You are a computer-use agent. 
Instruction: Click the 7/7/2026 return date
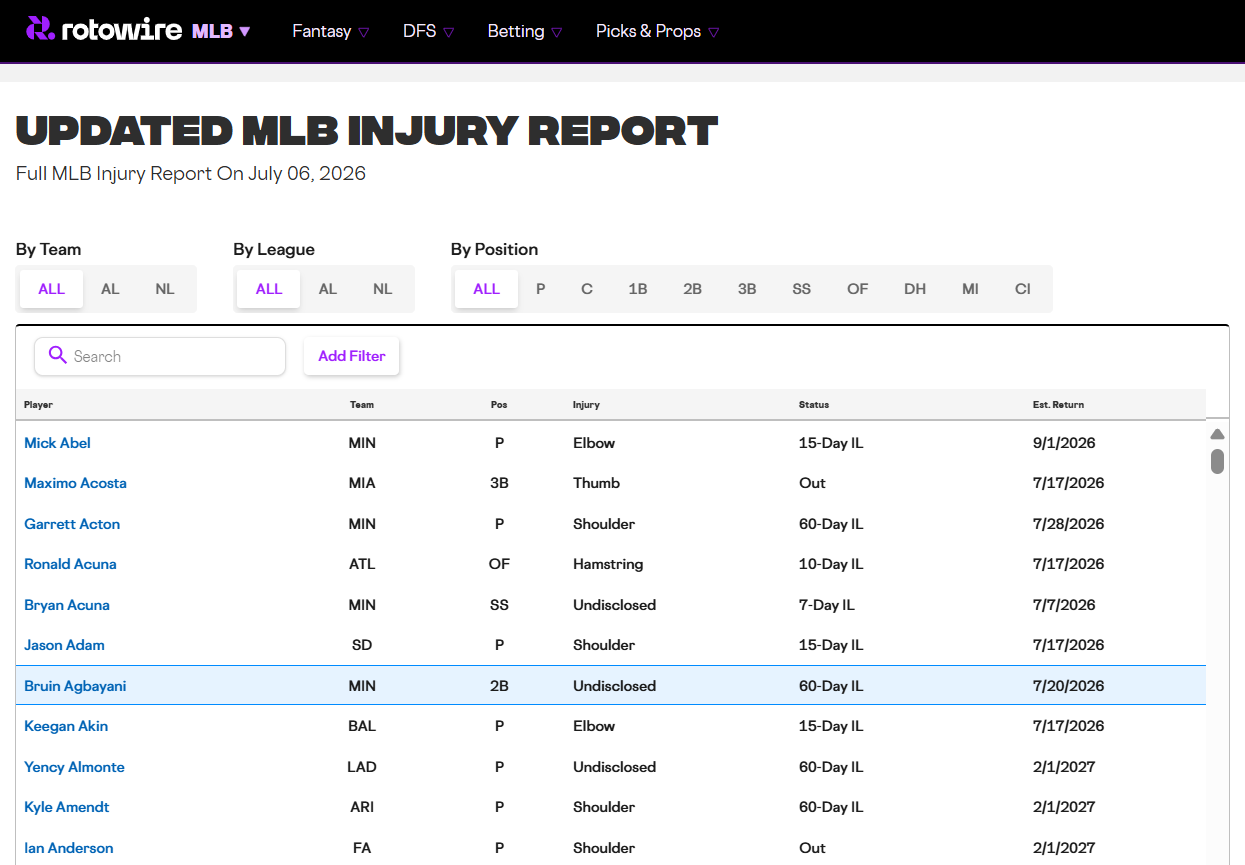(x=1064, y=605)
